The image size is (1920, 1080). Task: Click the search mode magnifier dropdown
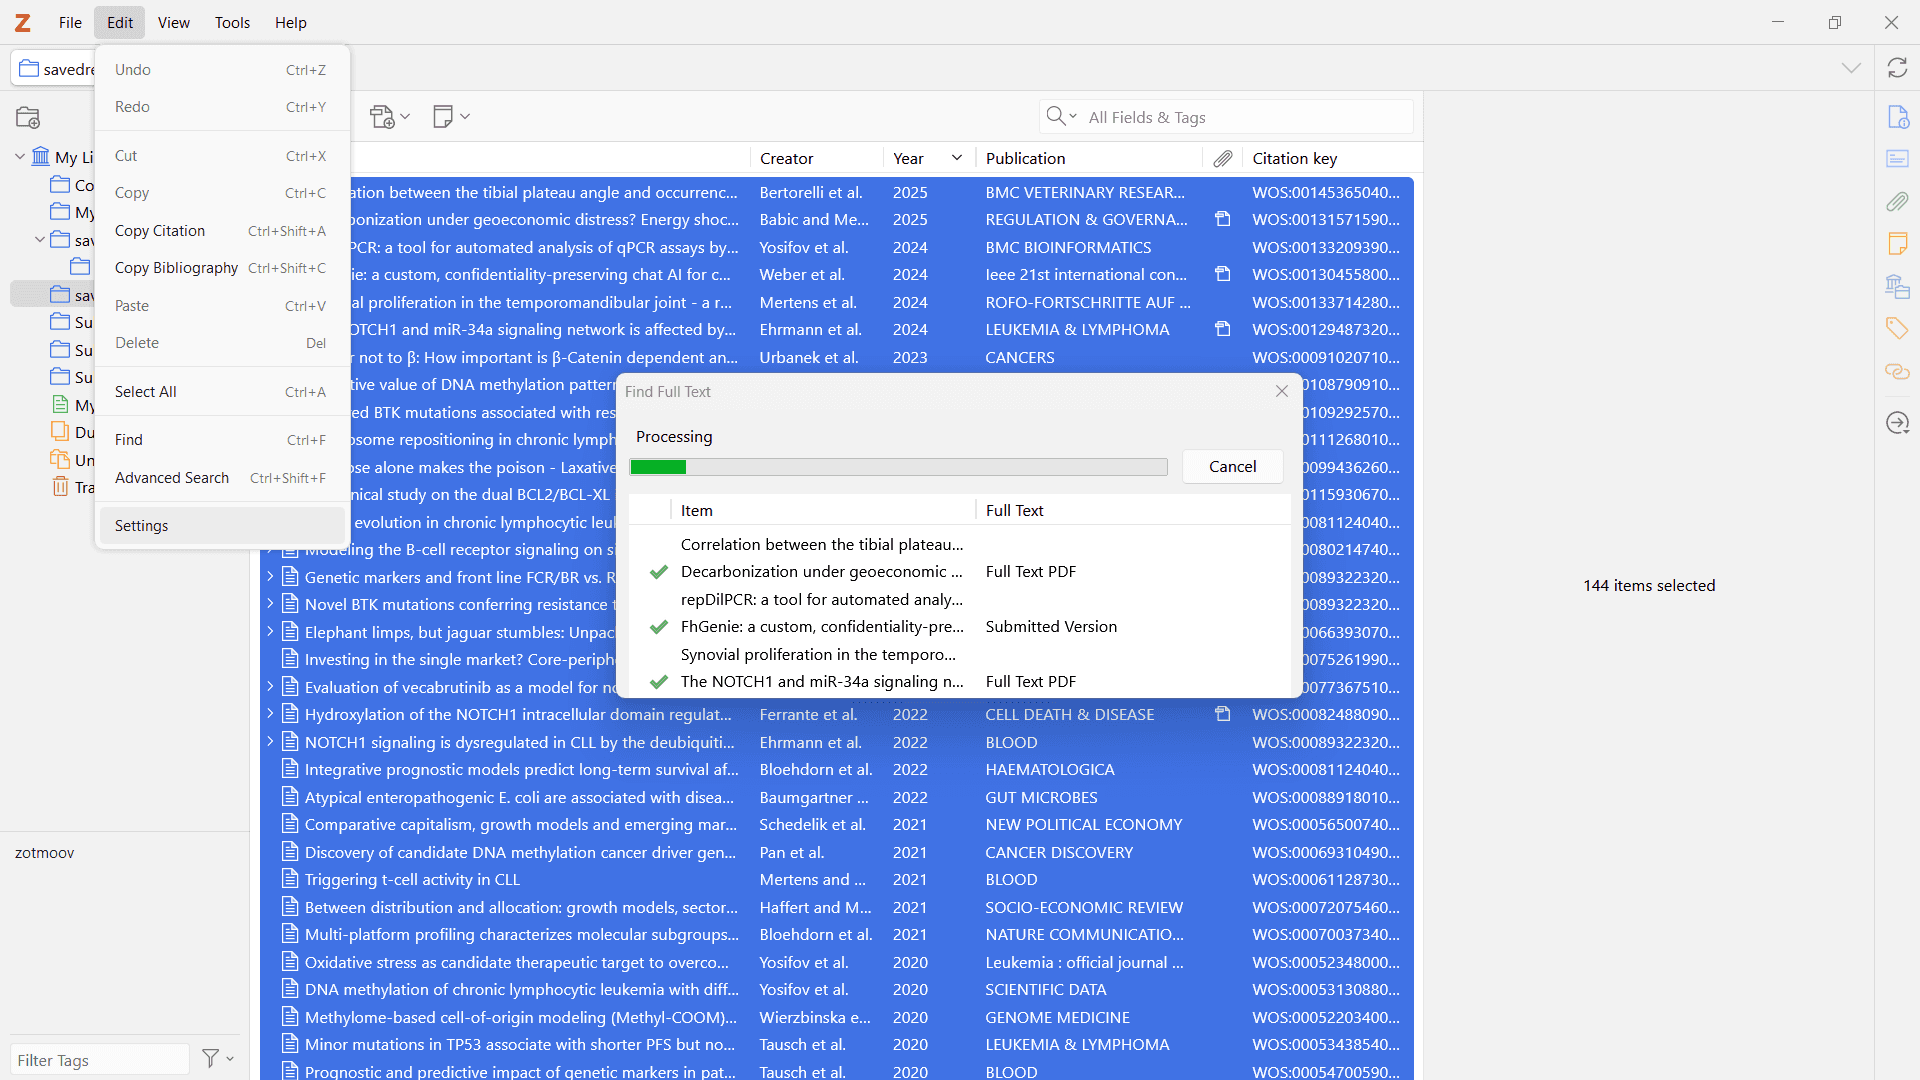point(1061,117)
